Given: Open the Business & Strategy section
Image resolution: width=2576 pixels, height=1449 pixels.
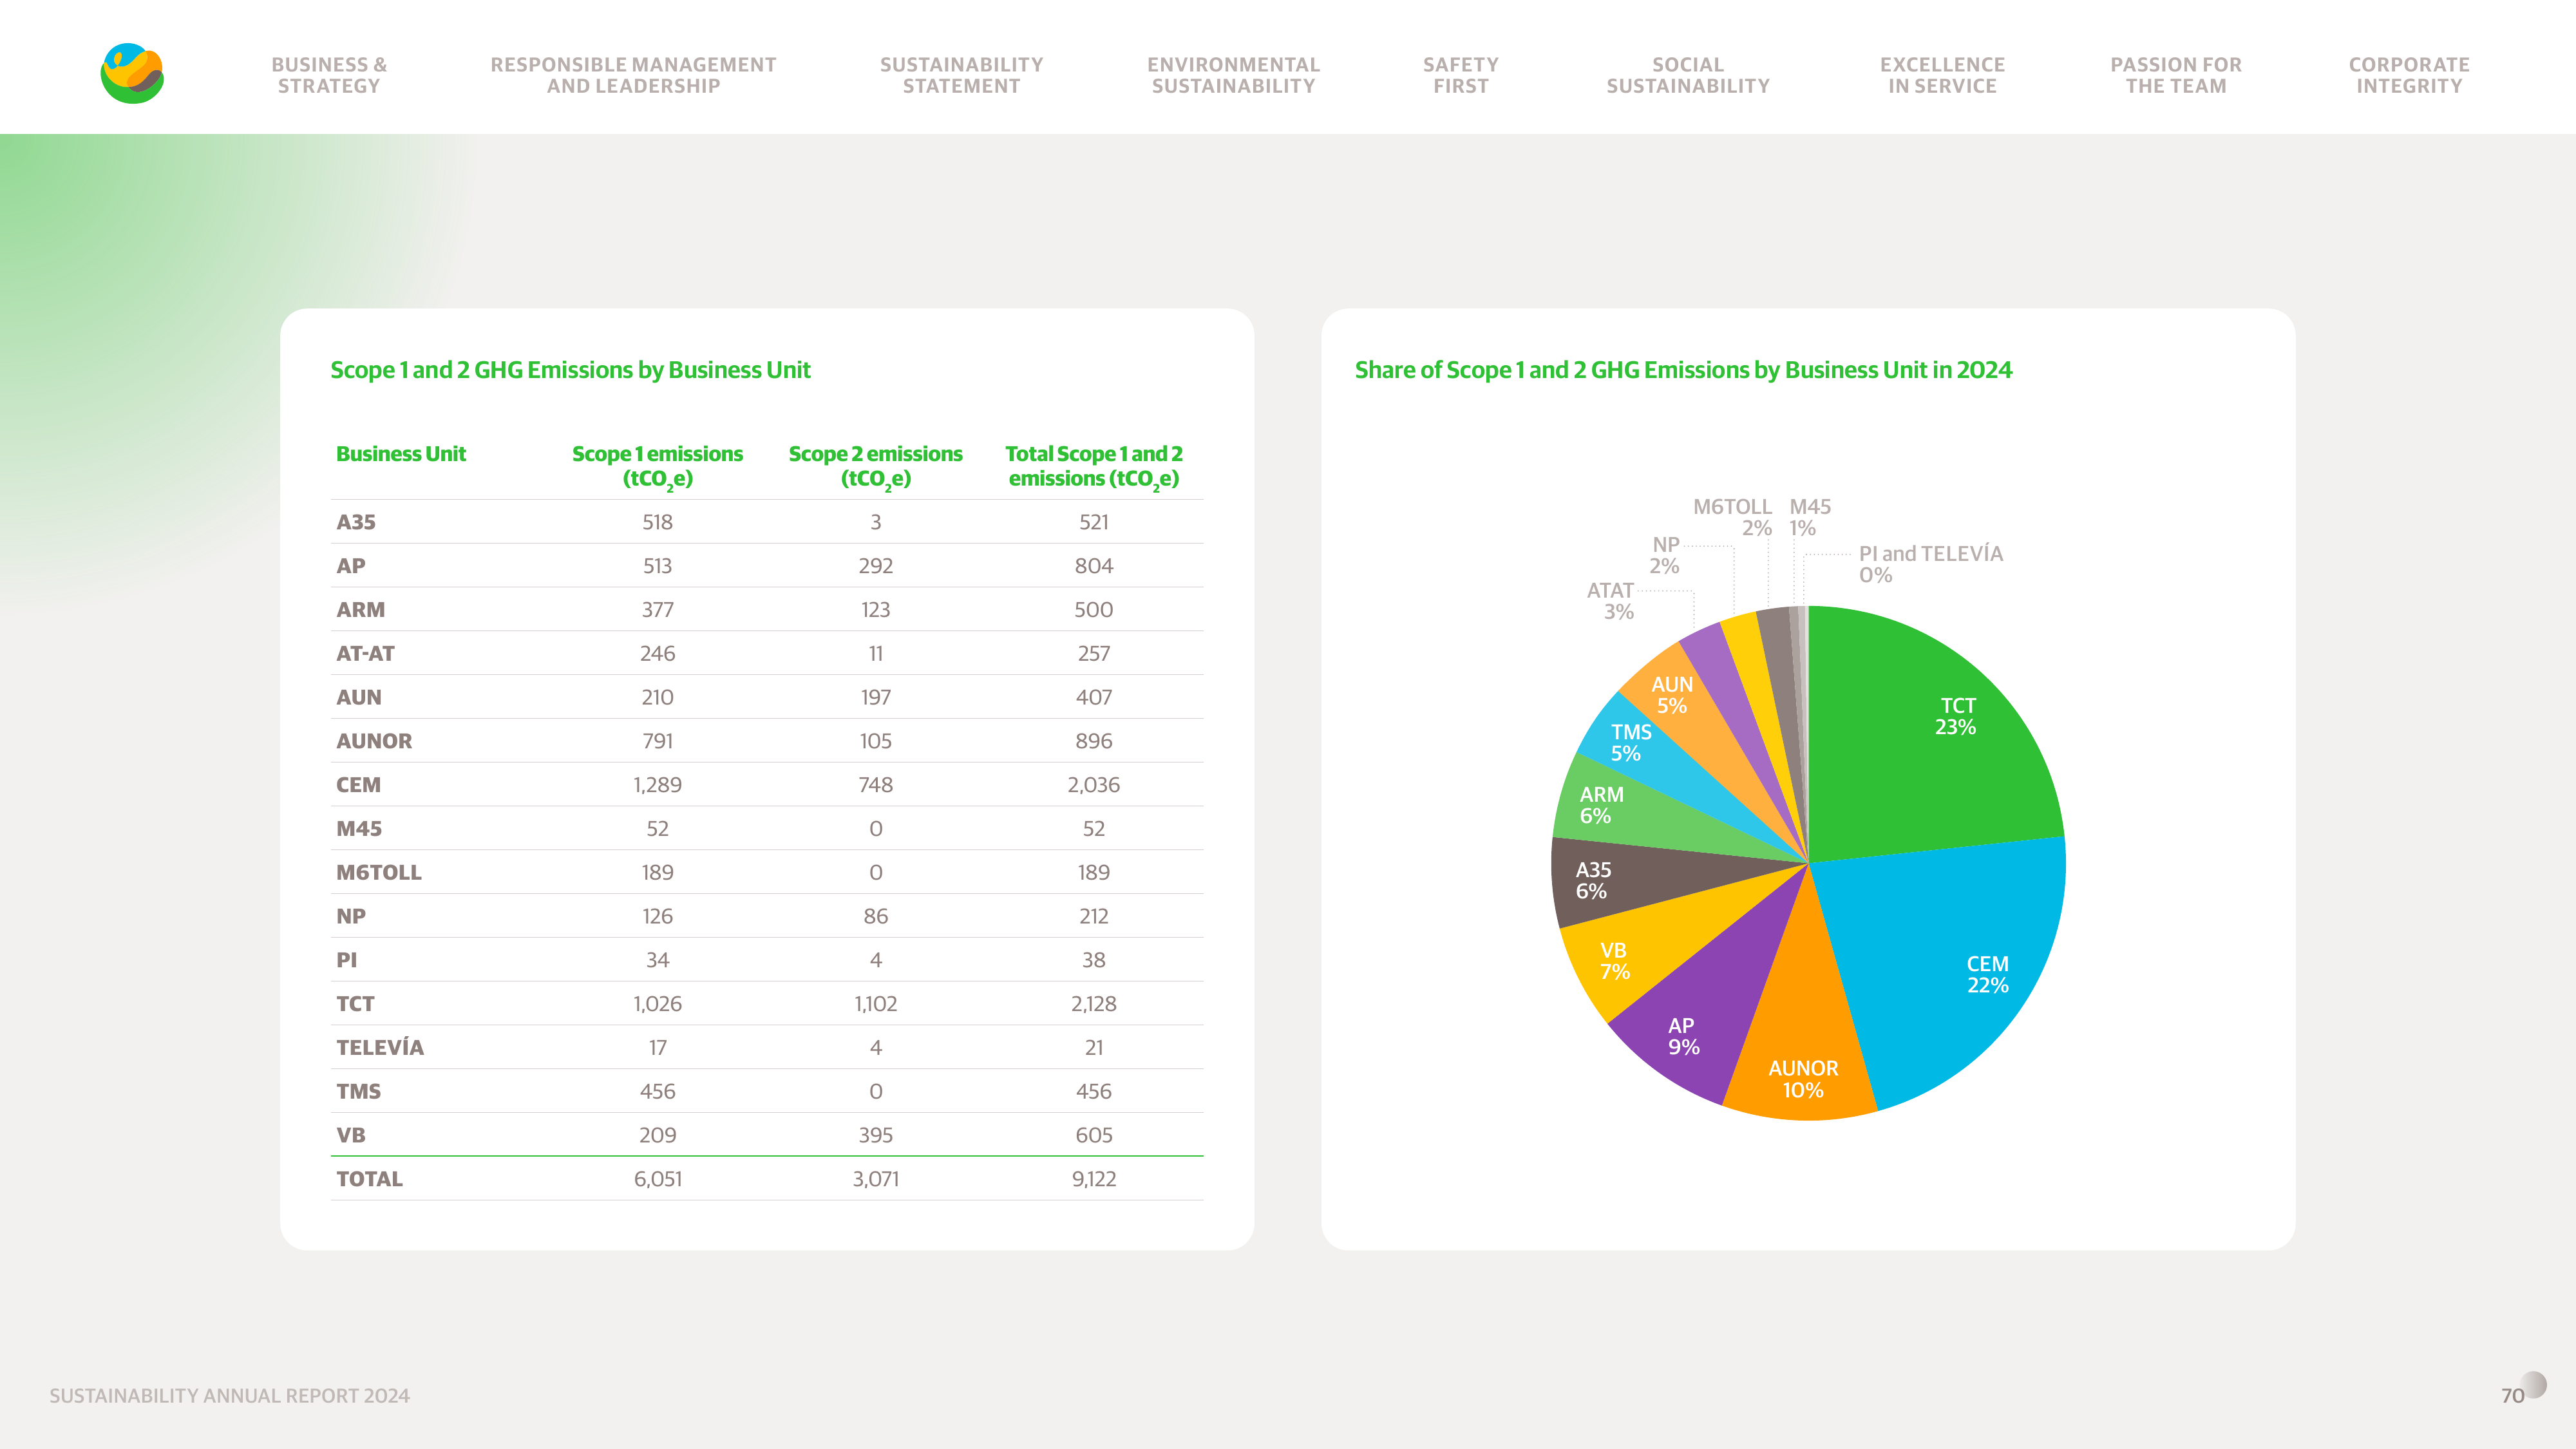Looking at the screenshot, I should pos(329,75).
